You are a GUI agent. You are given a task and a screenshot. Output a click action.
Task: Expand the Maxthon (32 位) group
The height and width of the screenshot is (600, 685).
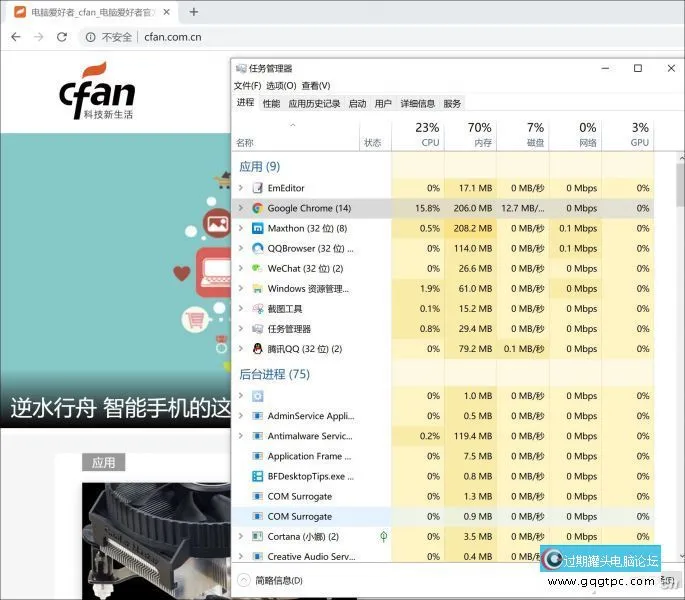click(x=241, y=229)
